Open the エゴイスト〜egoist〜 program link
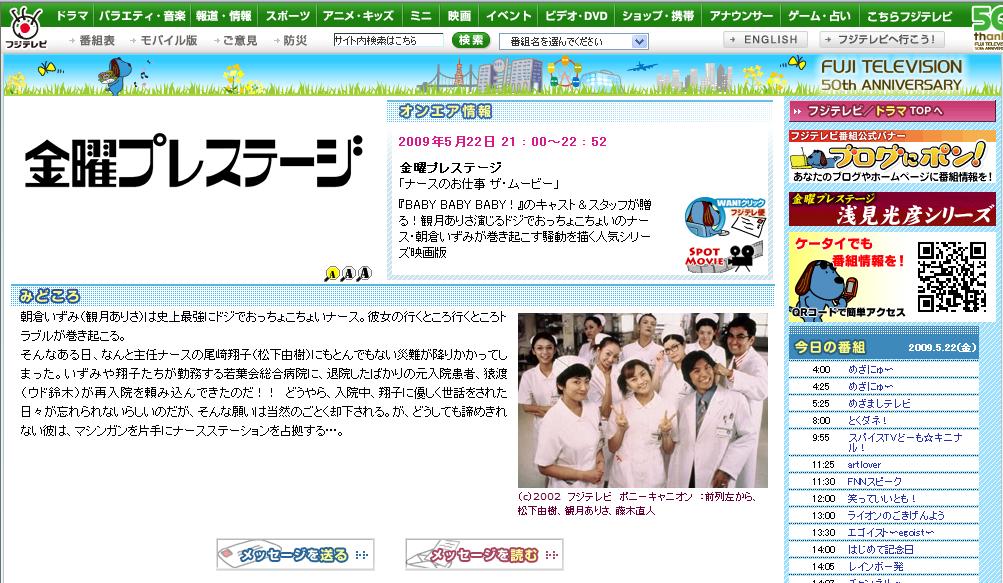Image resolution: width=1003 pixels, height=583 pixels. (x=890, y=532)
